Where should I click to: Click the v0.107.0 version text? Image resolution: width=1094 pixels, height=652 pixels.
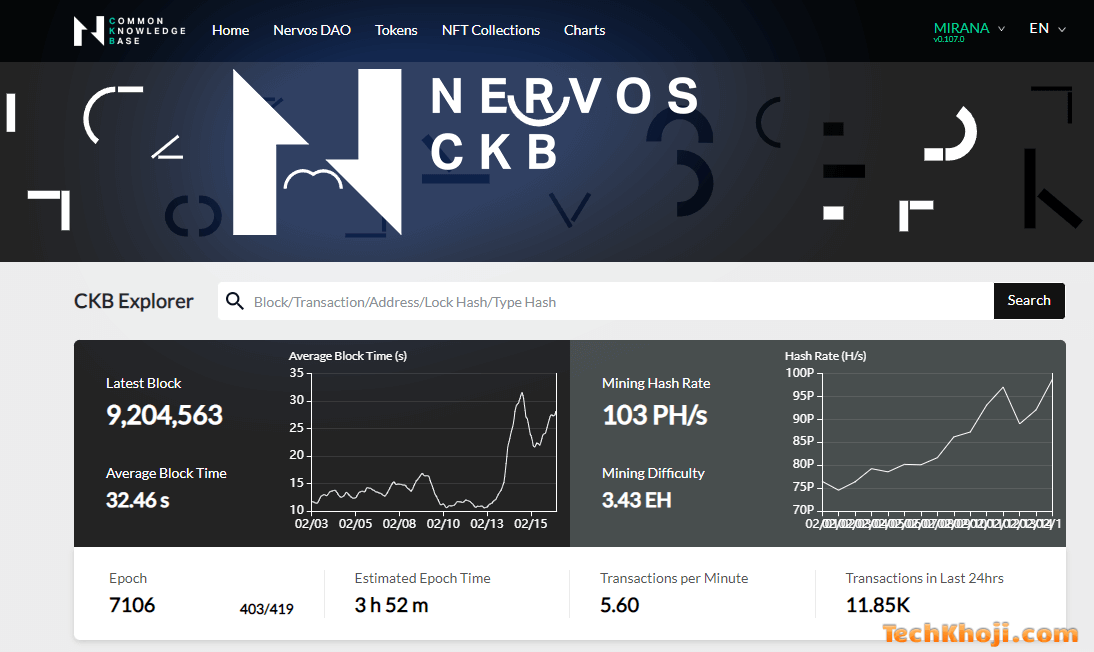pyautogui.click(x=949, y=40)
